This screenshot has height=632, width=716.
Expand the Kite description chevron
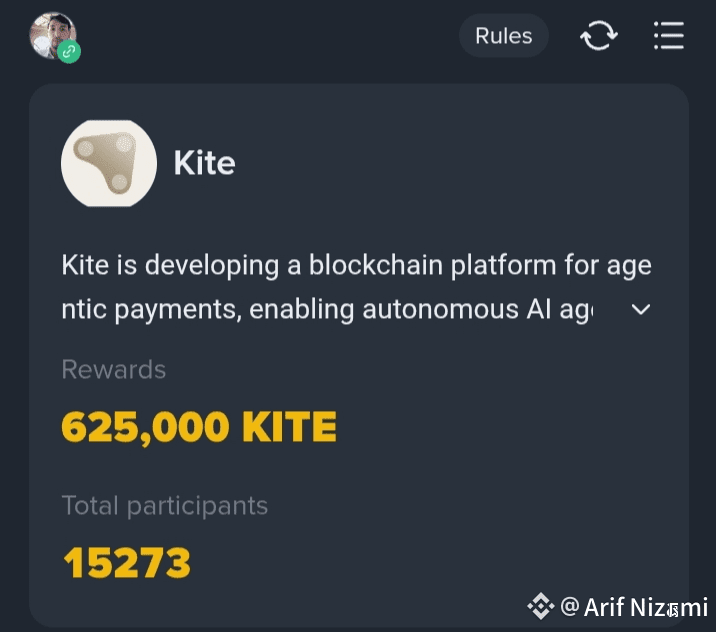click(640, 310)
